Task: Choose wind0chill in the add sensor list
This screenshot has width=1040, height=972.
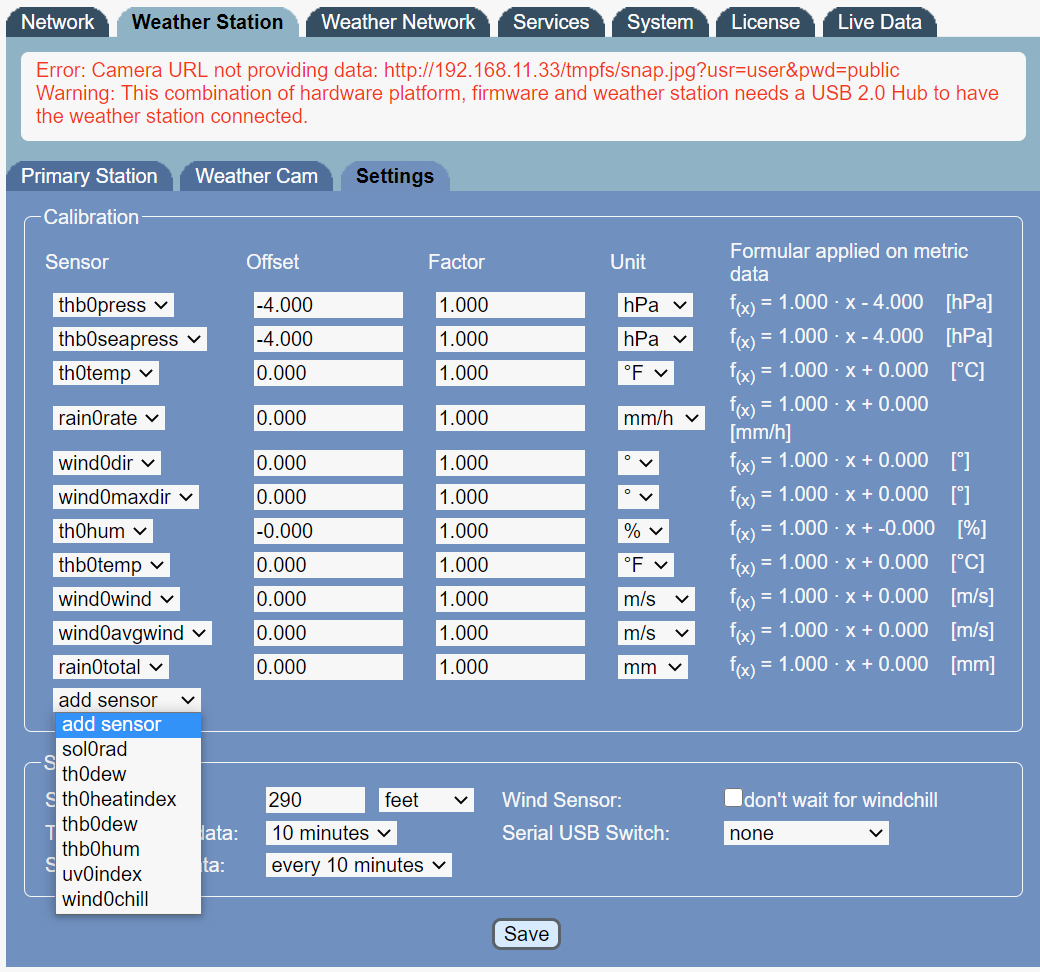Action: click(x=105, y=899)
